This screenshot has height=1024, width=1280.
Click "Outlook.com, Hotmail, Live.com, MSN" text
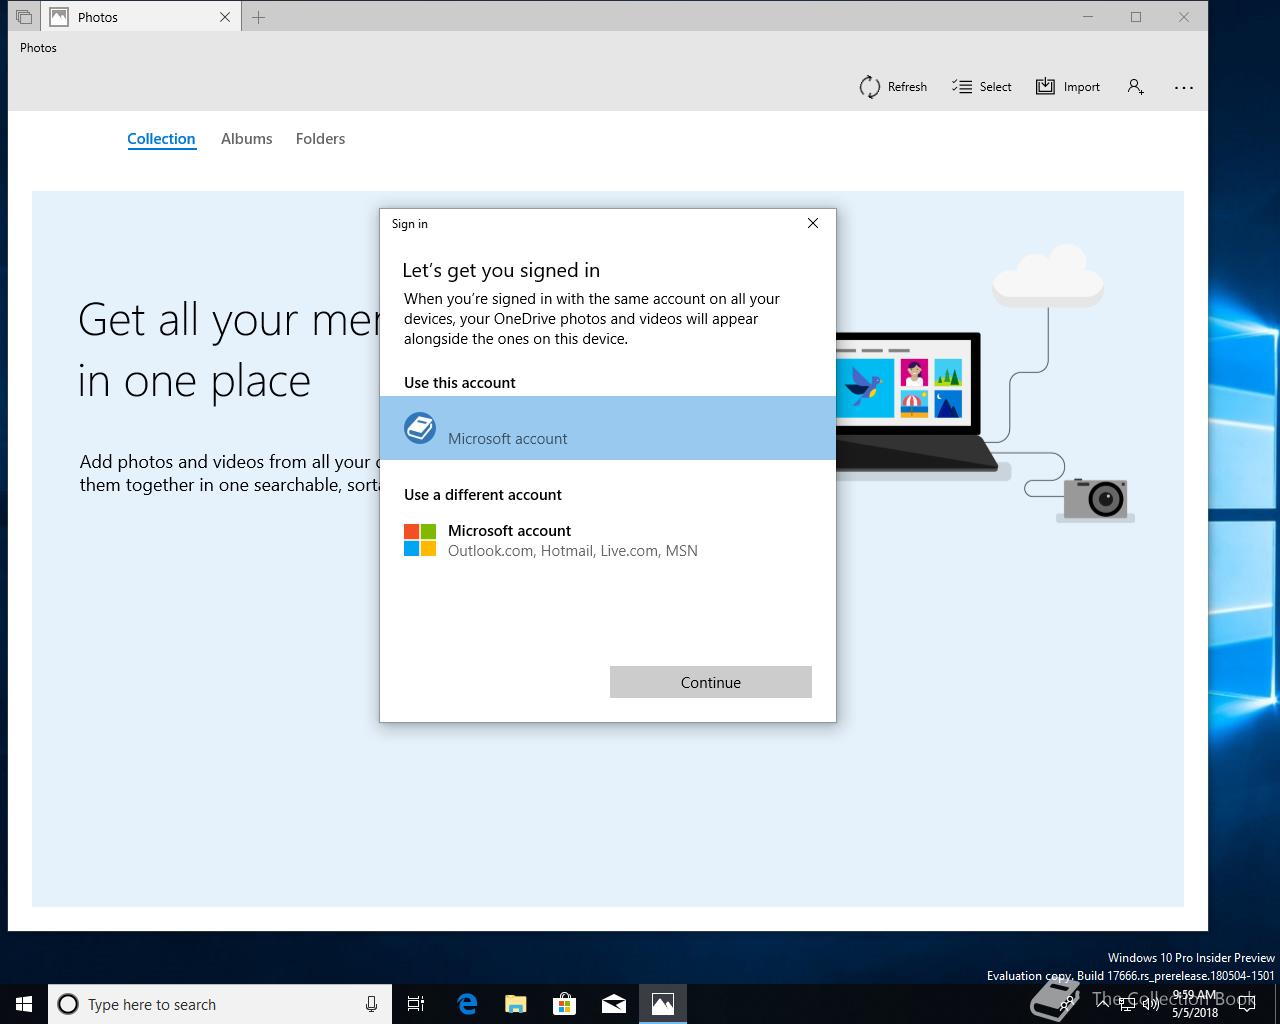pyautogui.click(x=573, y=551)
